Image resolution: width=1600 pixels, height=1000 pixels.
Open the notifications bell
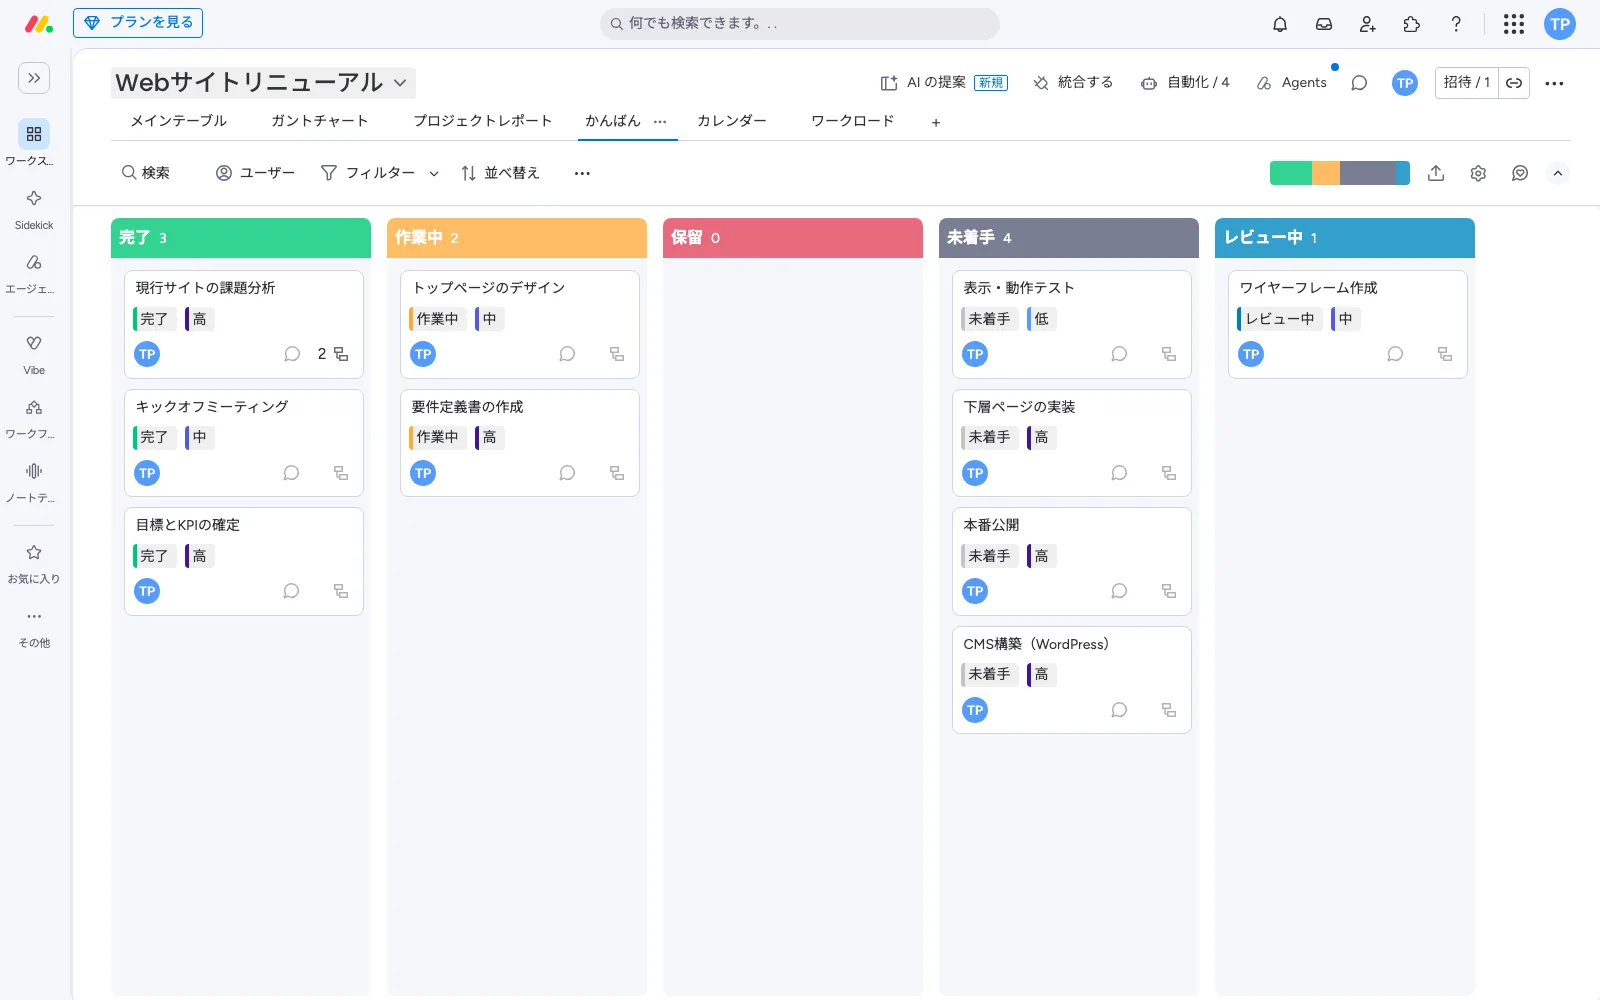click(x=1280, y=24)
